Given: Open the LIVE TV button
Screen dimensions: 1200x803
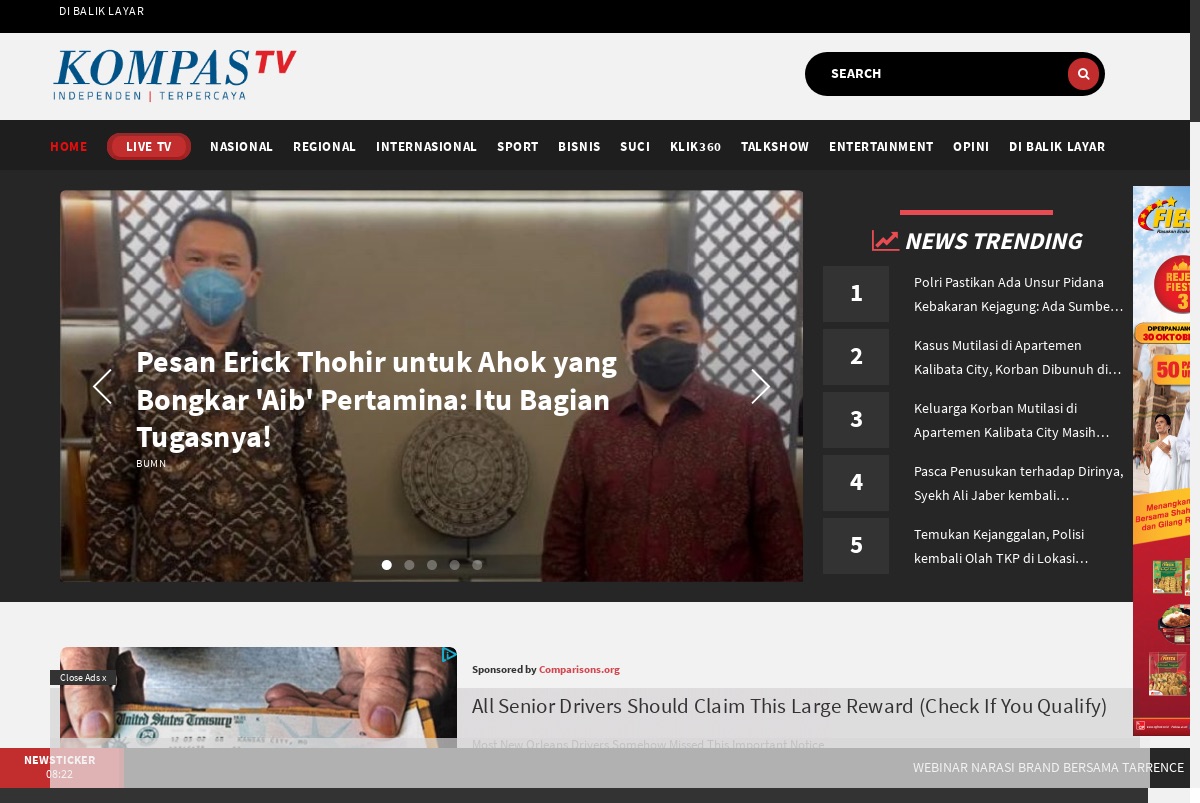Looking at the screenshot, I should (x=149, y=147).
